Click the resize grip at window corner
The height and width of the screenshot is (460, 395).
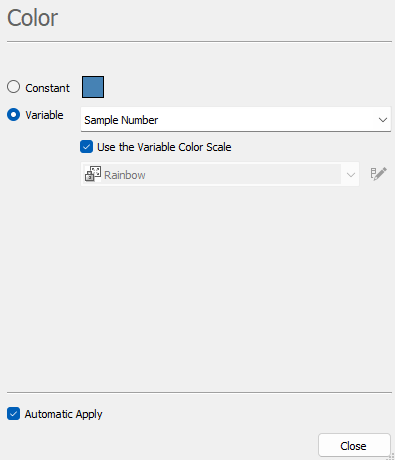tap(390, 456)
